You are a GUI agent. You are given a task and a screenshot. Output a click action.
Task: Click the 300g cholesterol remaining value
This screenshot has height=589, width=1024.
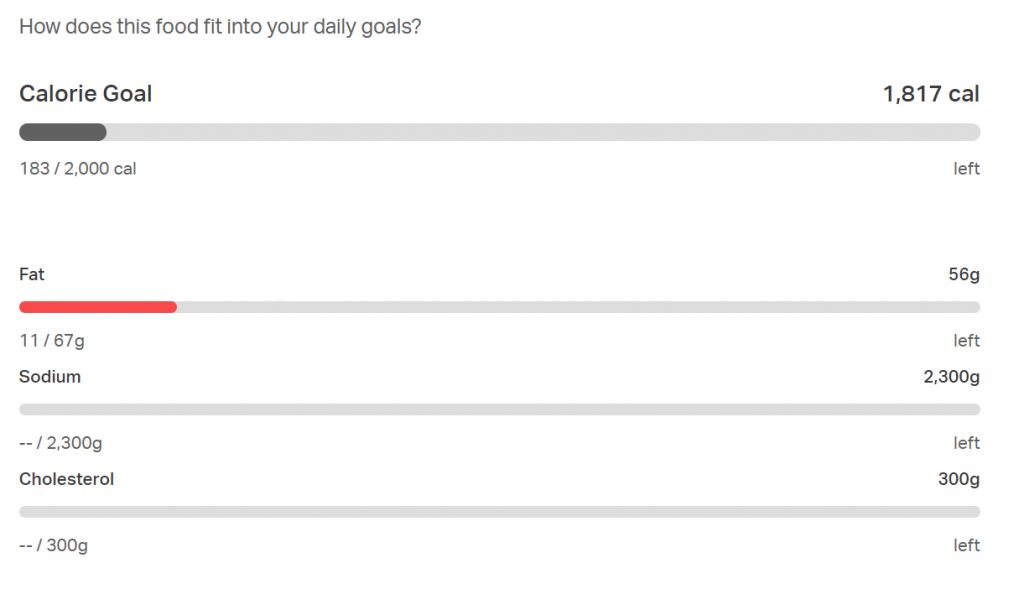[x=958, y=479]
